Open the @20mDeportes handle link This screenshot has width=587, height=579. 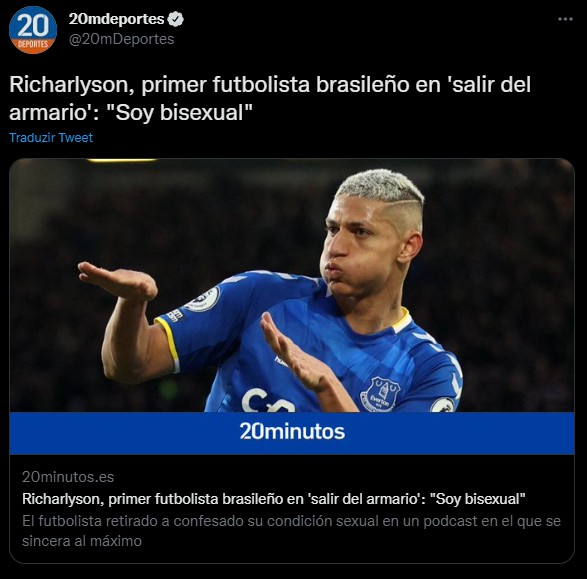tap(121, 39)
